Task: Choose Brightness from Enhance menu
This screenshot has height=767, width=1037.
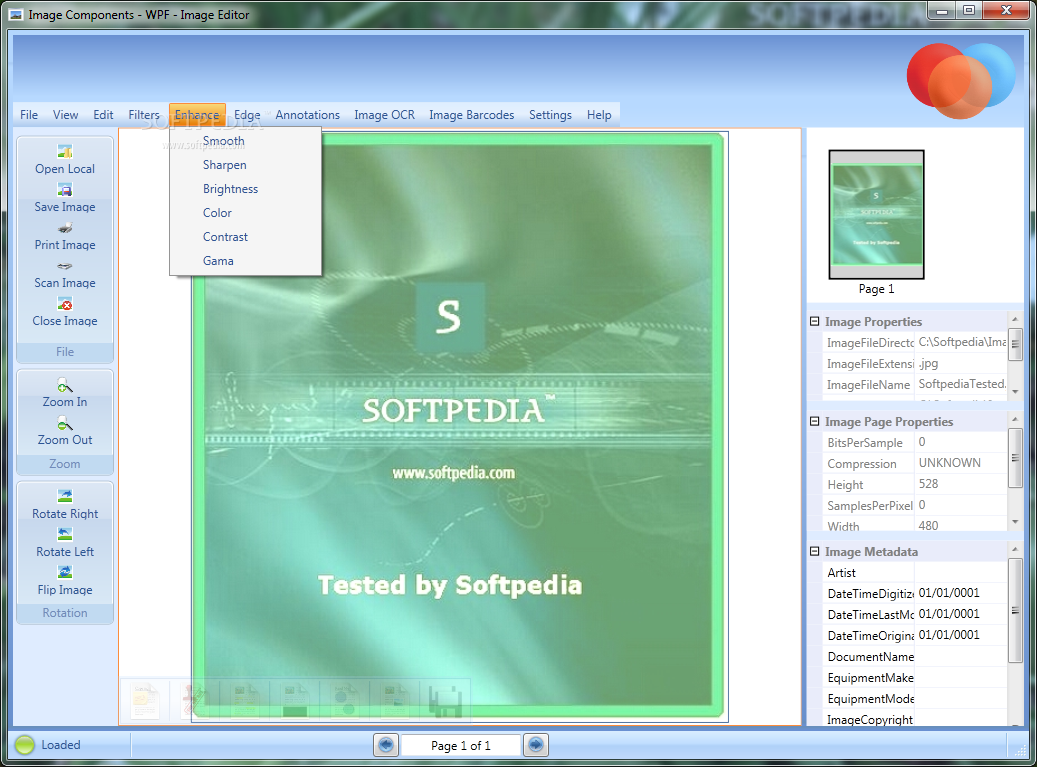Action: tap(245, 189)
